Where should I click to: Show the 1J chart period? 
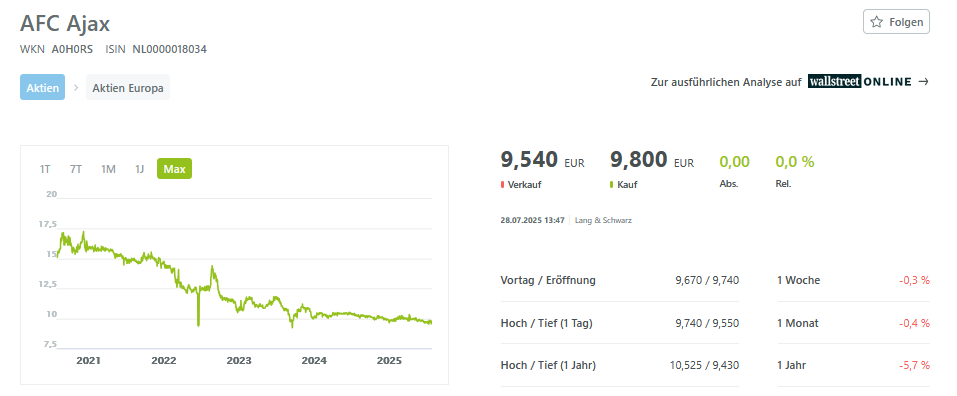click(139, 169)
